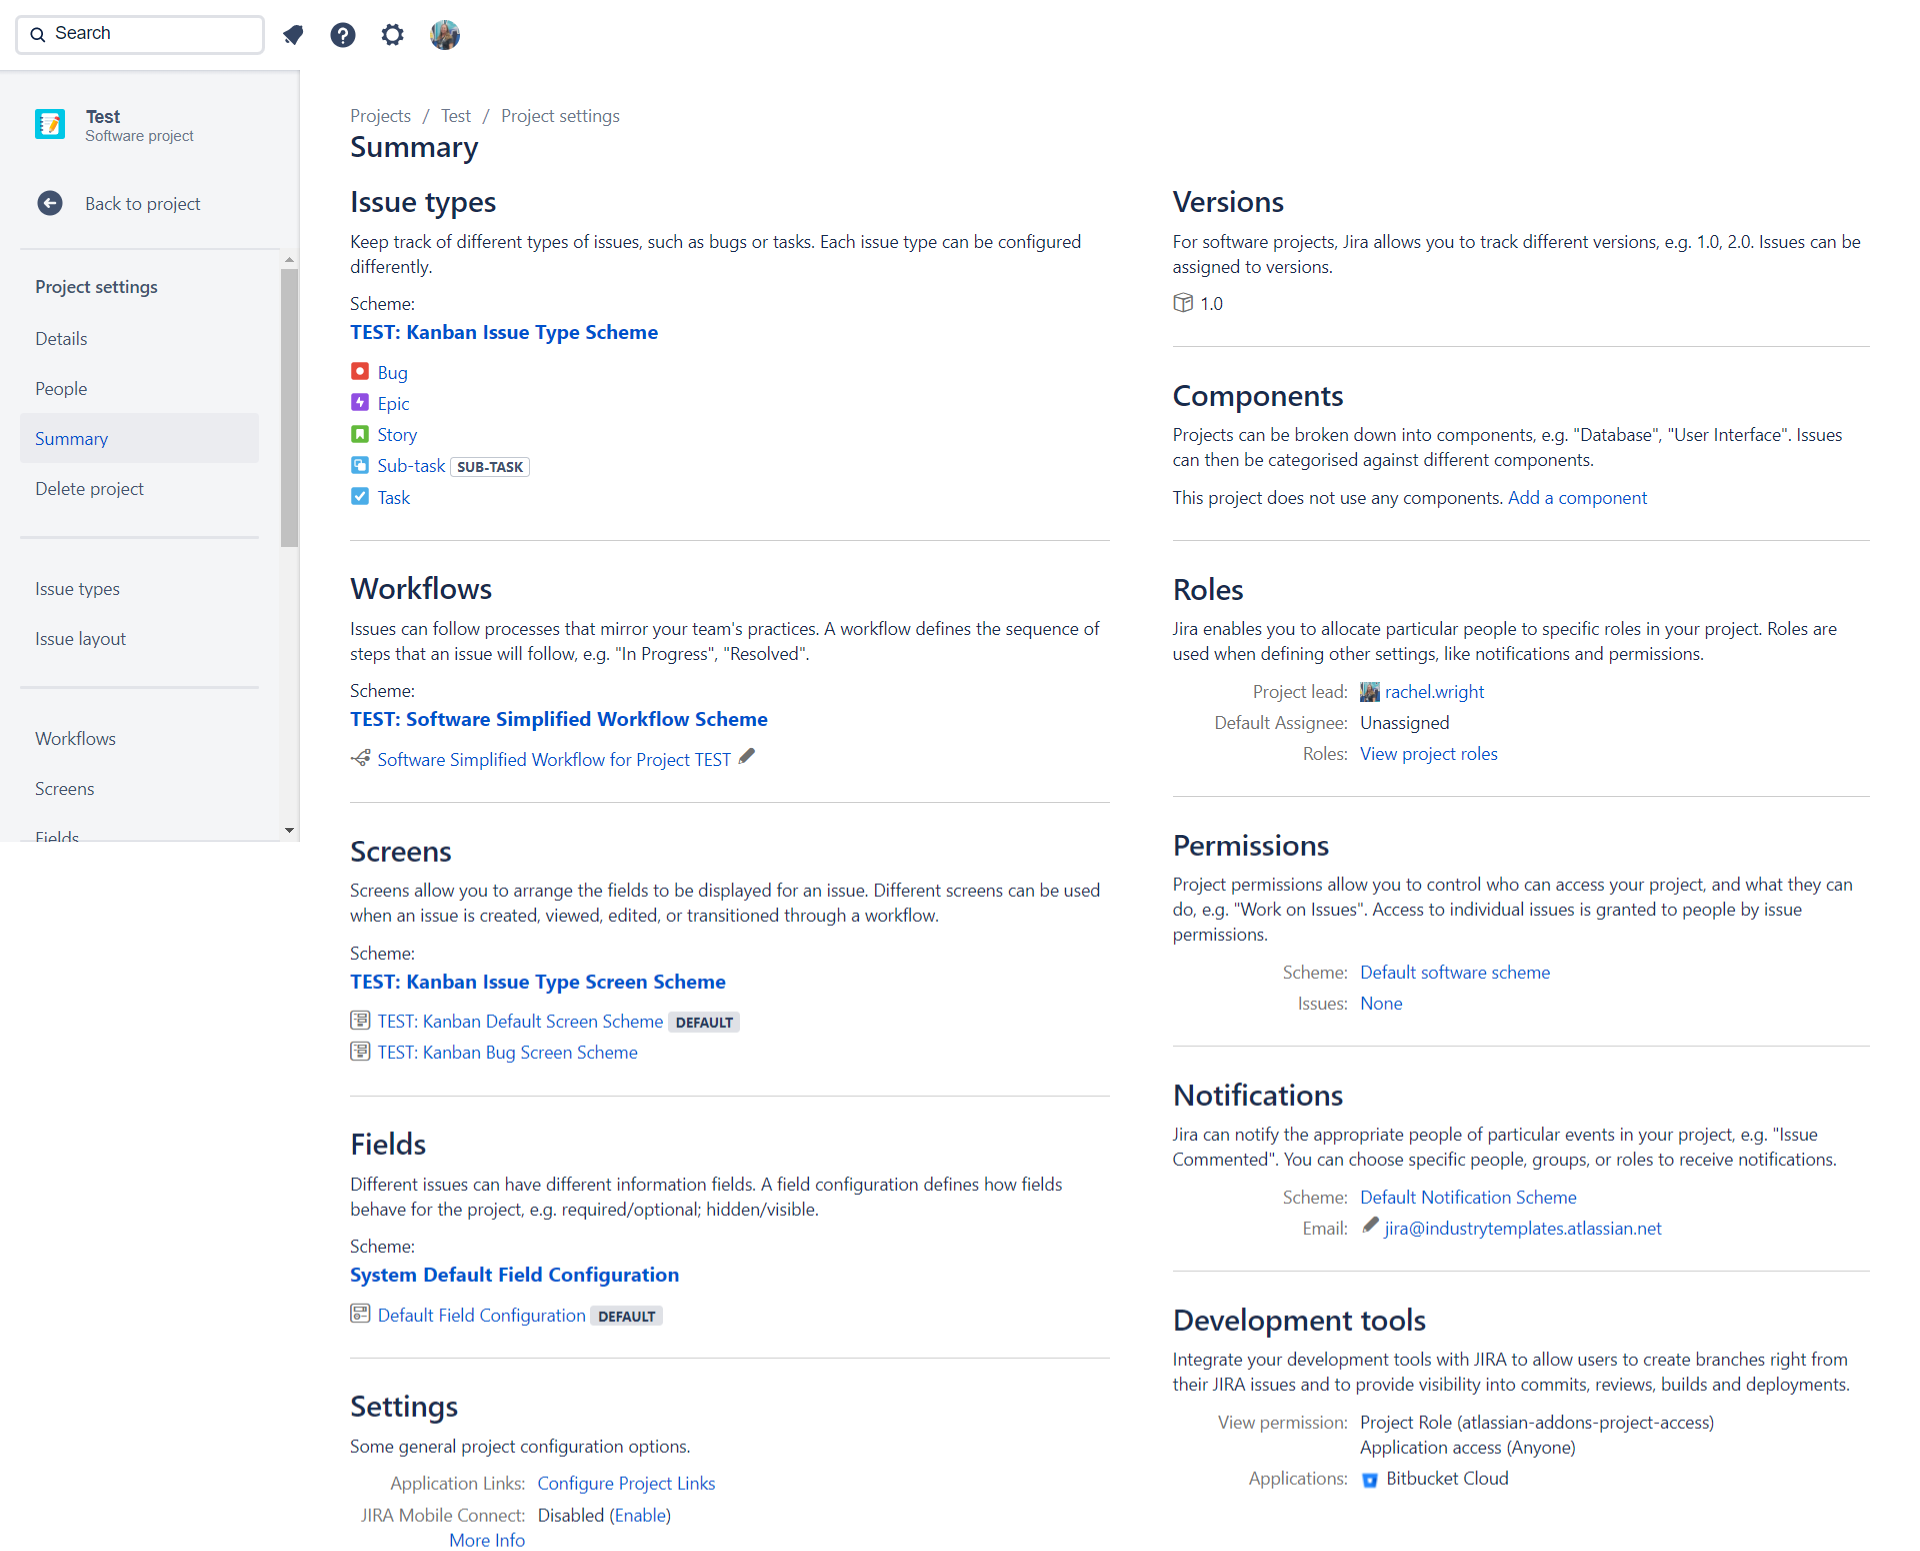Edit workflow using the pencil icon
This screenshot has height=1551, width=1920.
747,757
